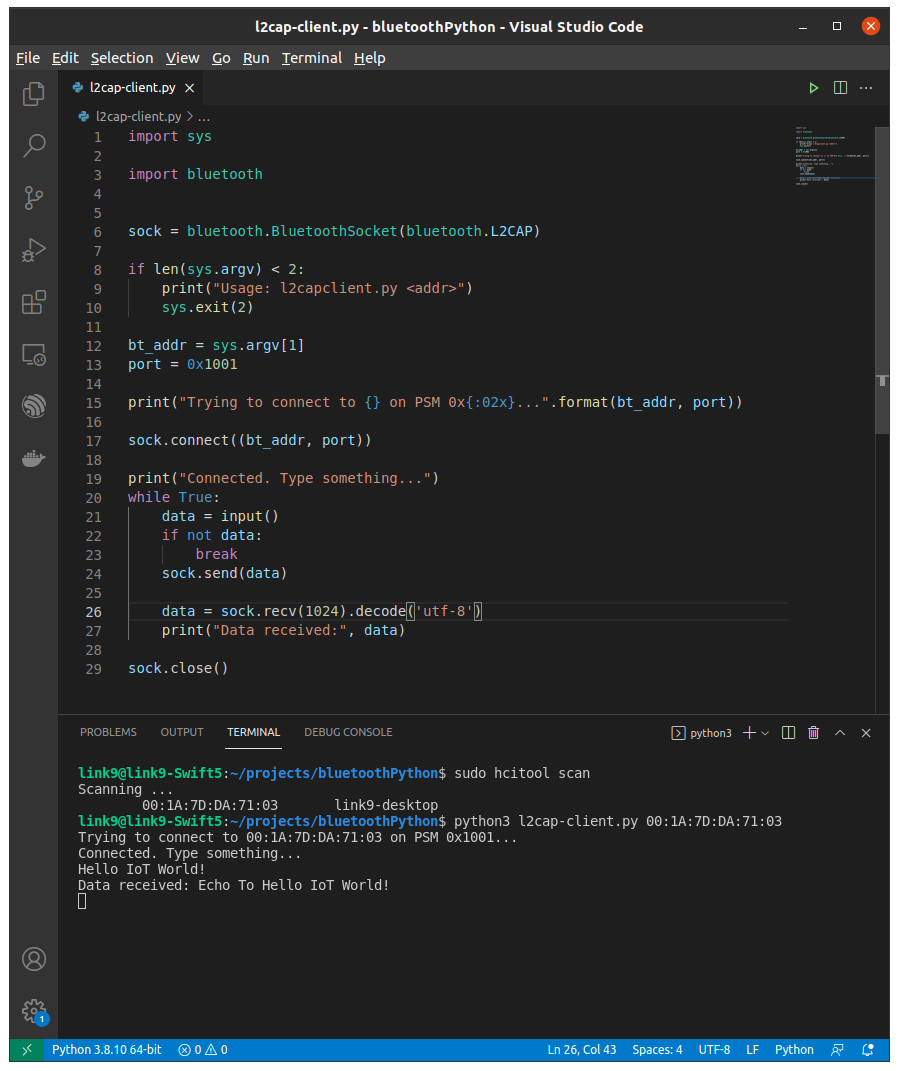Open the Espressif IDF activity icon
The width and height of the screenshot is (899, 1071).
[33, 406]
